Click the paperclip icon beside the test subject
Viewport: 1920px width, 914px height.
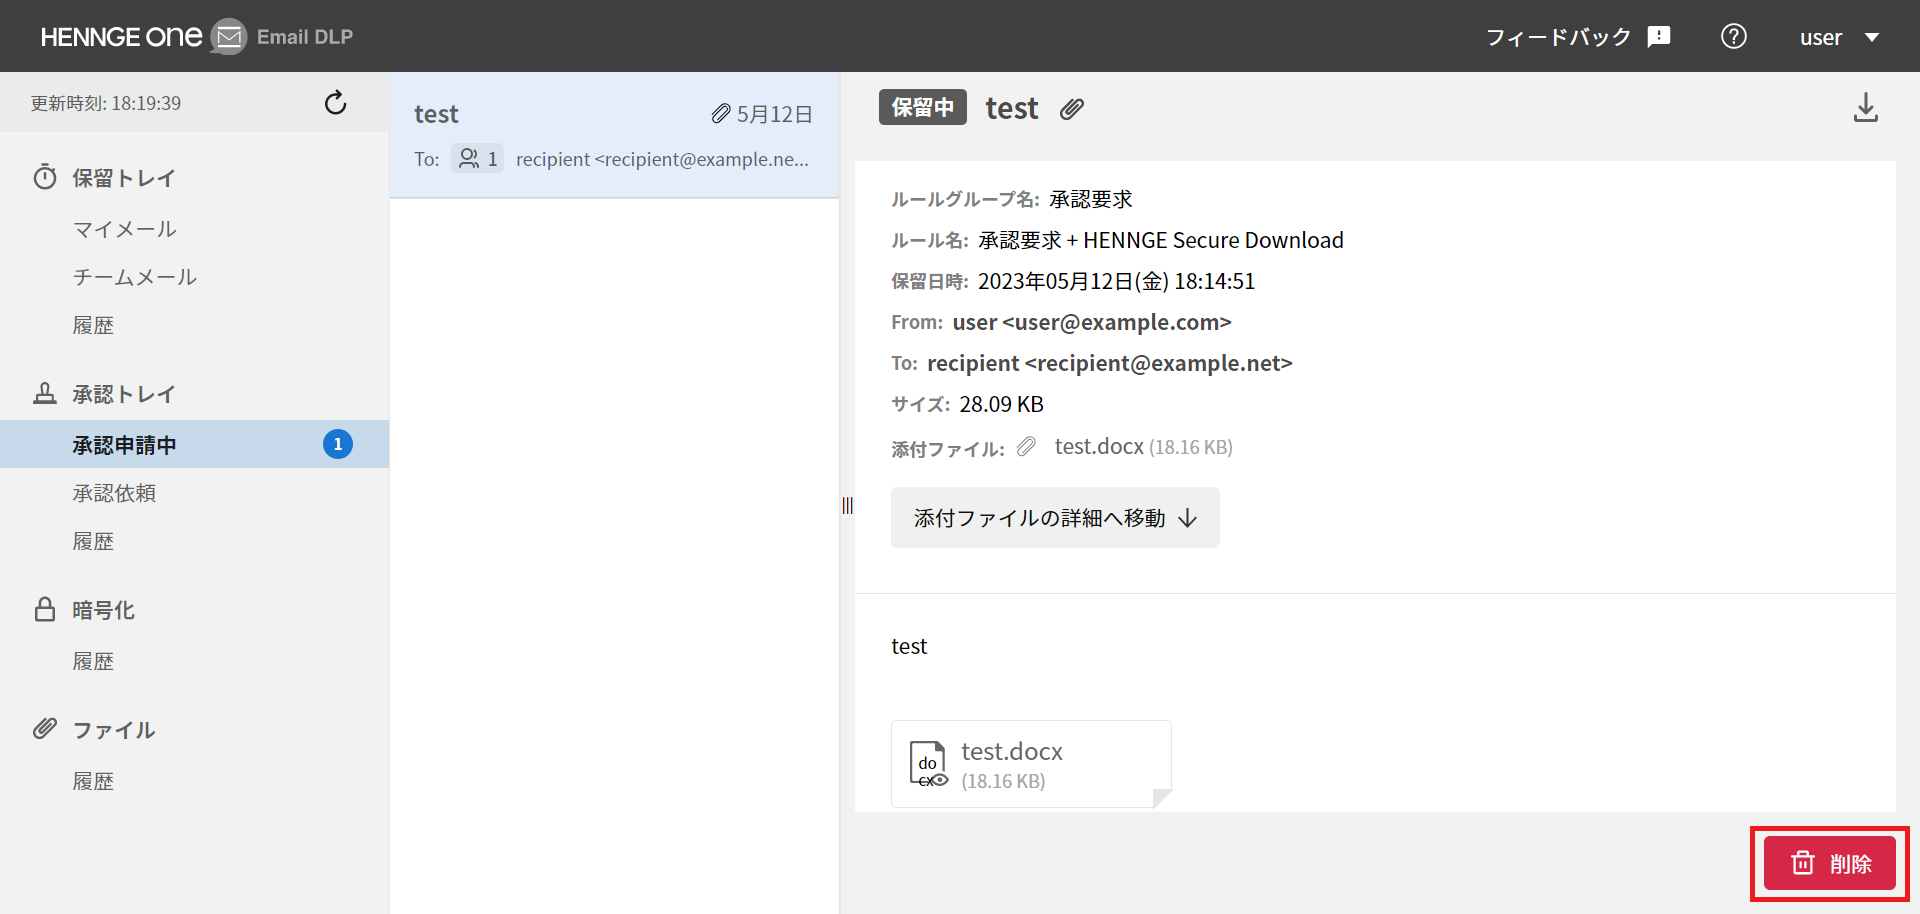pyautogui.click(x=1072, y=108)
